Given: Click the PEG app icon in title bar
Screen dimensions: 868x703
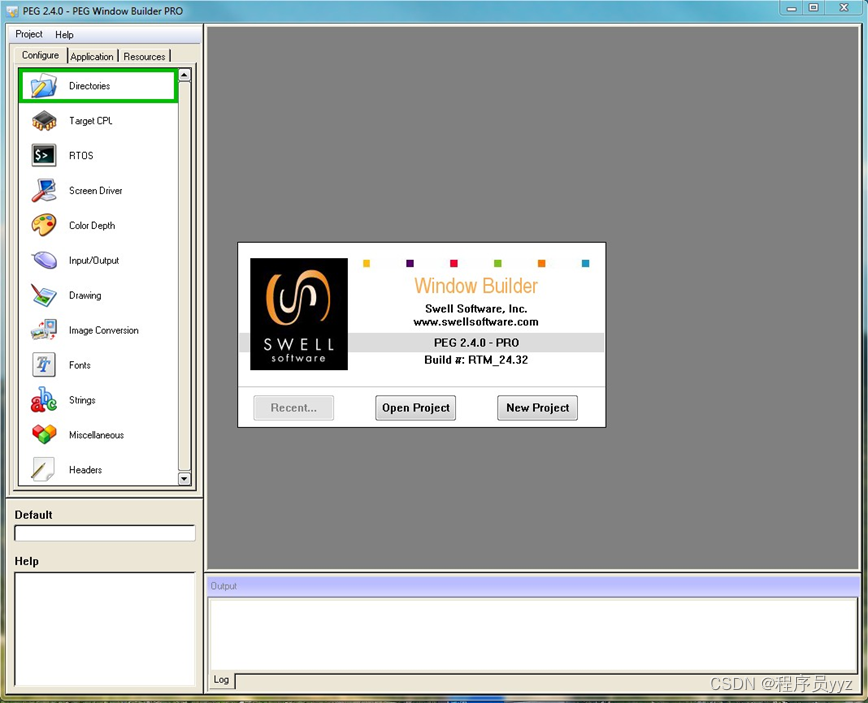Looking at the screenshot, I should click(x=12, y=11).
